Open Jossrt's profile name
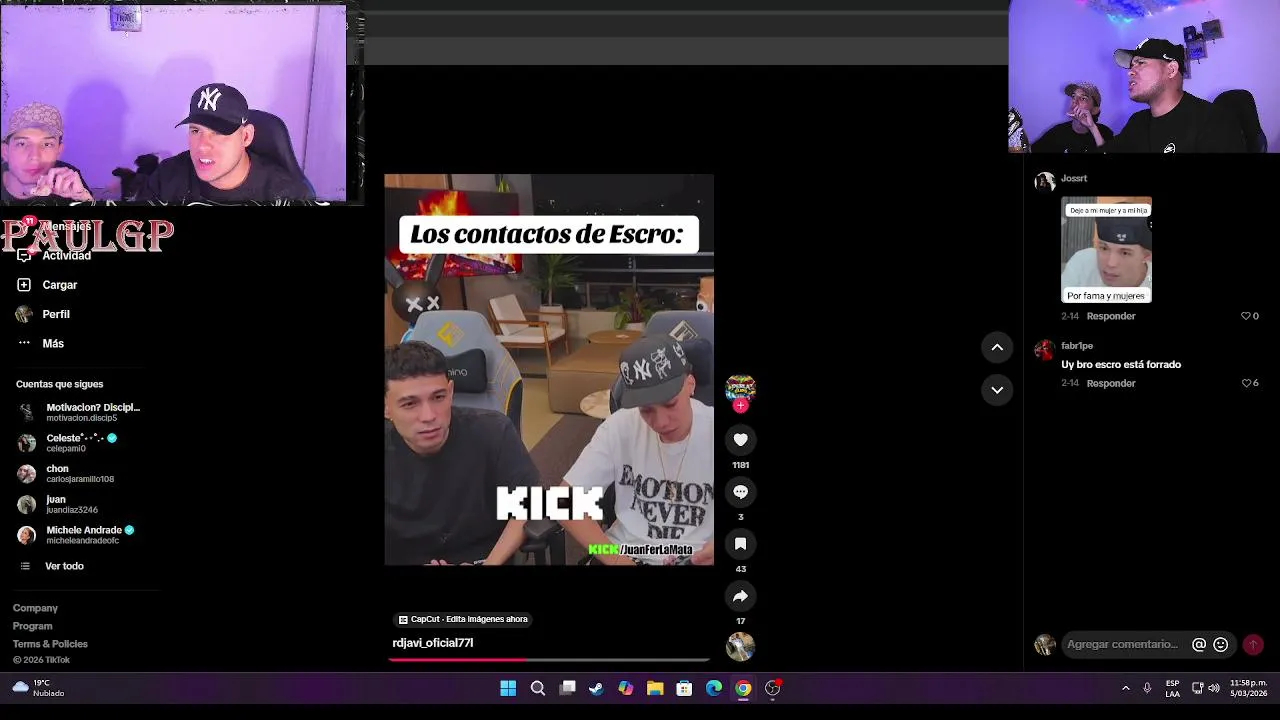 click(1074, 178)
